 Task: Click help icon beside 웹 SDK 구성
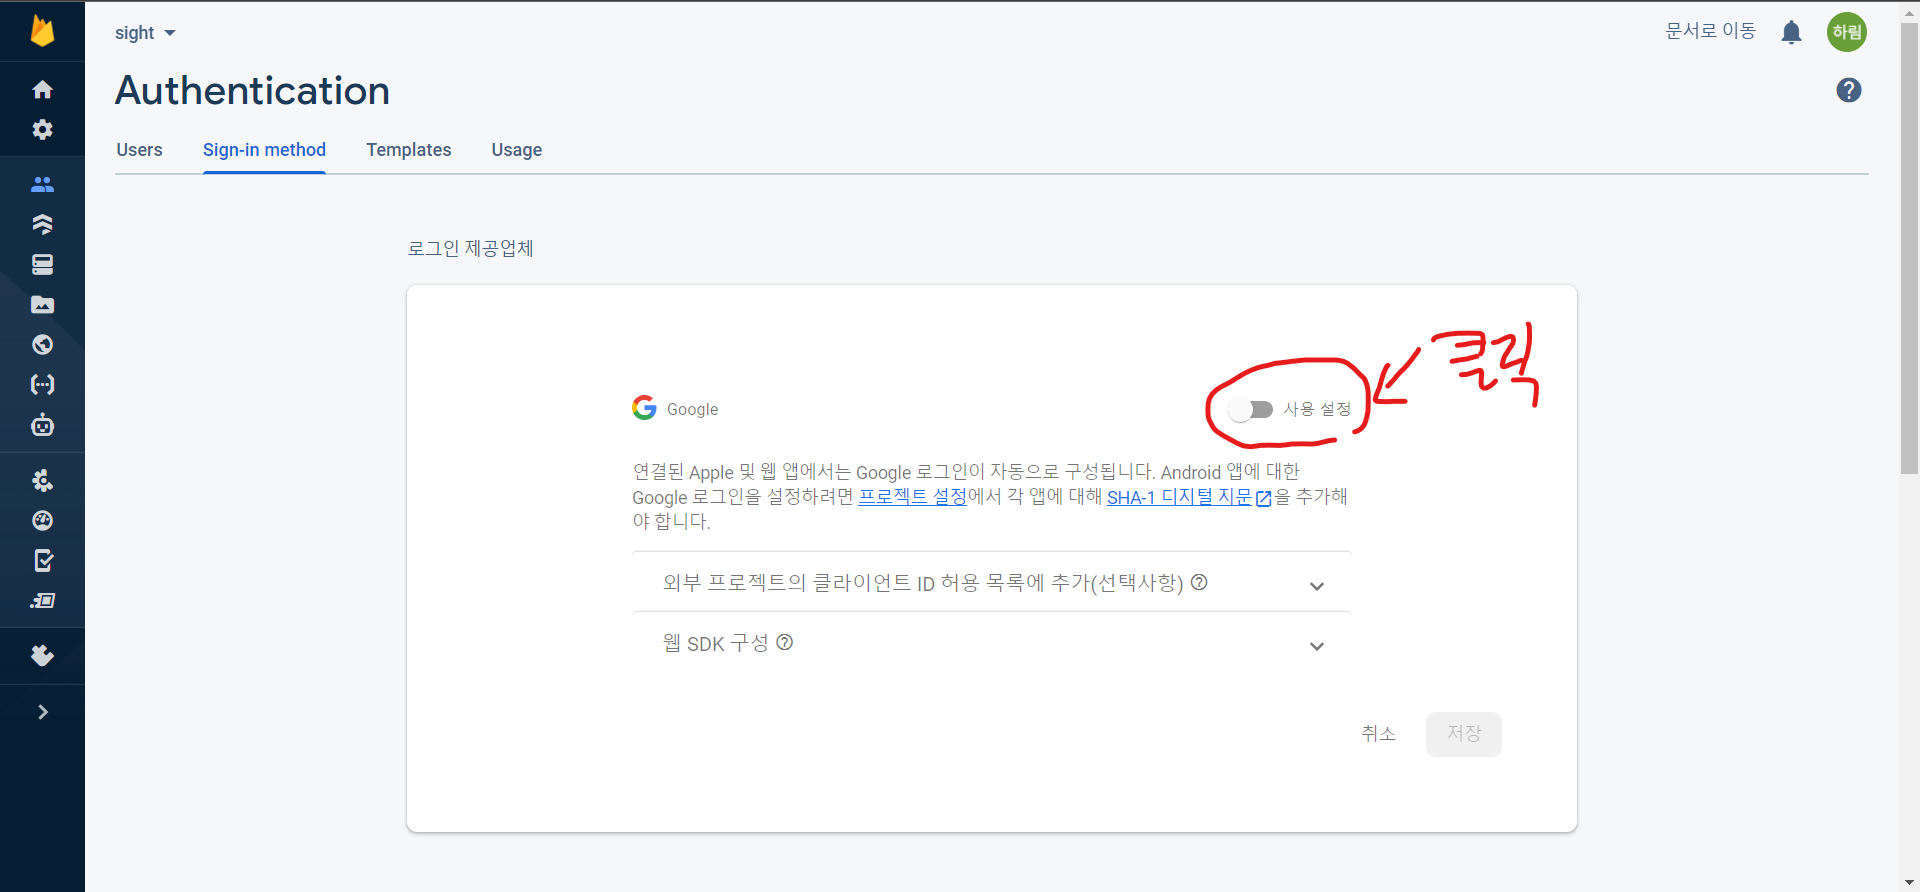pyautogui.click(x=785, y=642)
